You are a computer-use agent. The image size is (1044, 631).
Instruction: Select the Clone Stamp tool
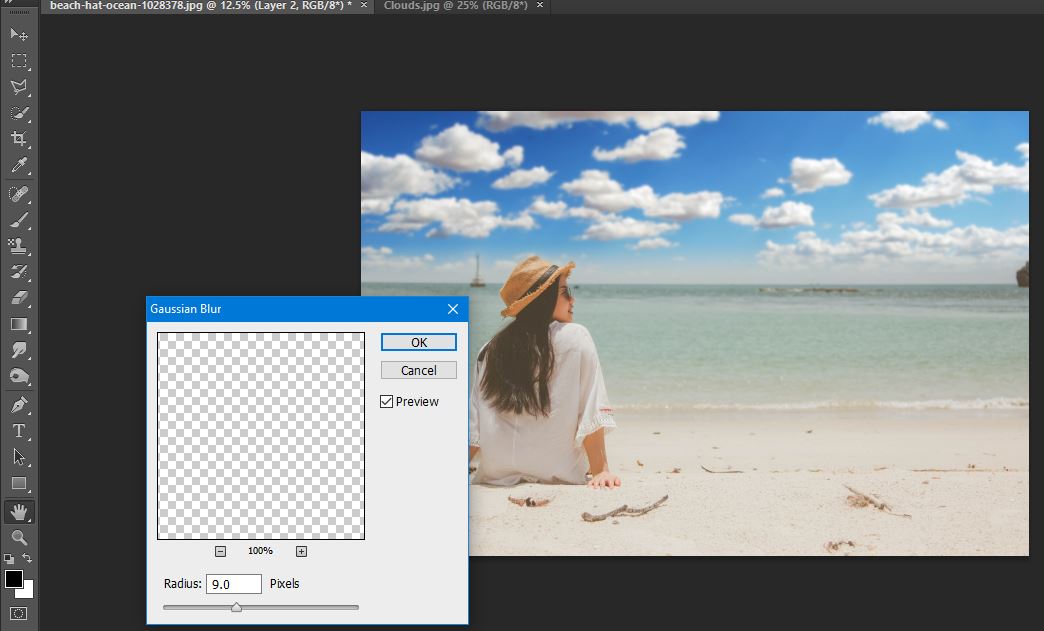(x=18, y=245)
